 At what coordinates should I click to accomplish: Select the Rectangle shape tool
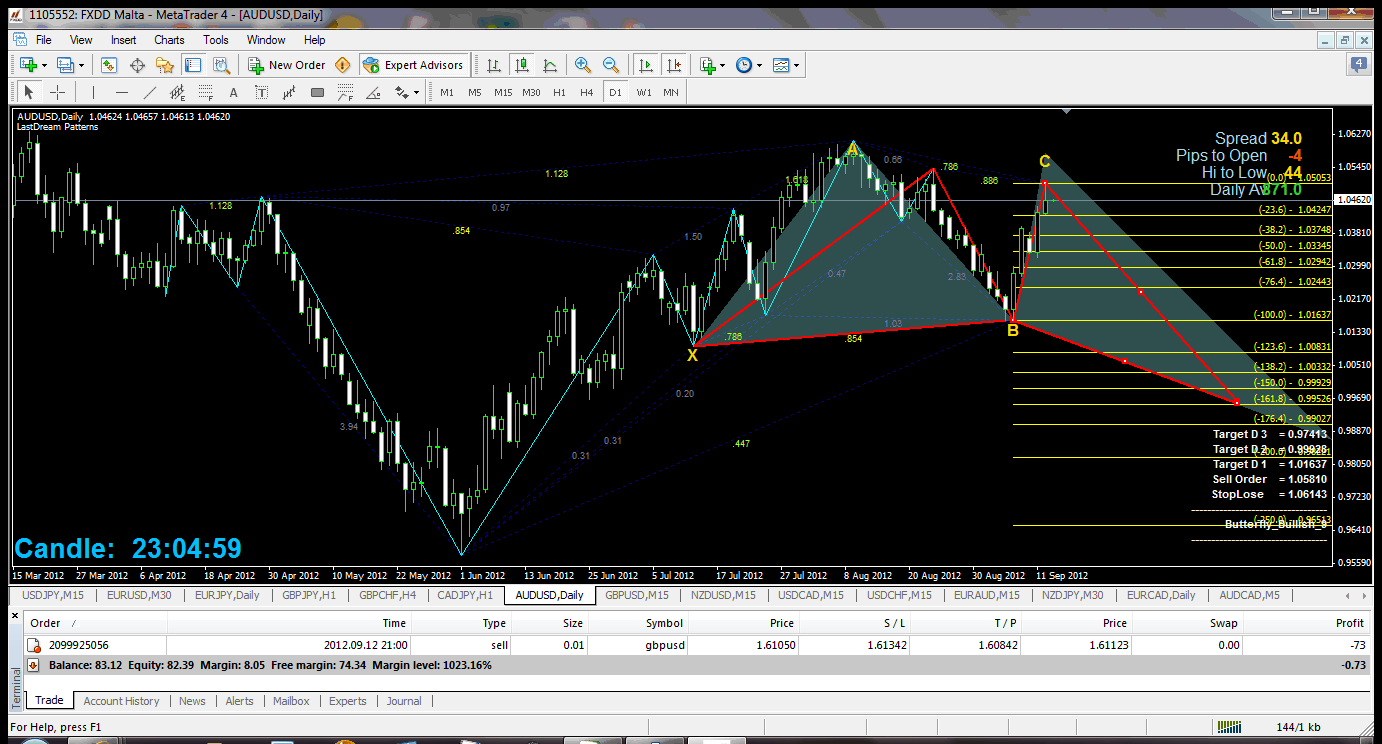click(317, 92)
